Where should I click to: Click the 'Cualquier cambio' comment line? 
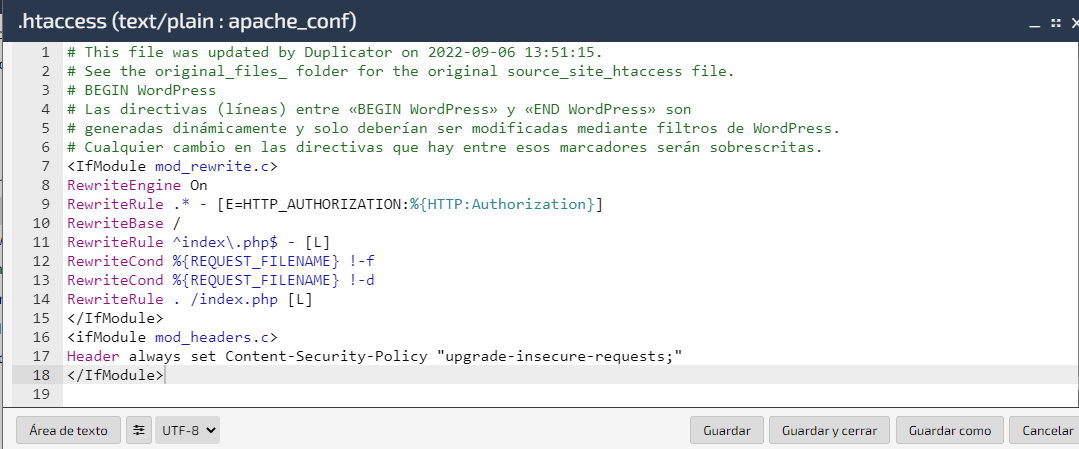click(445, 147)
